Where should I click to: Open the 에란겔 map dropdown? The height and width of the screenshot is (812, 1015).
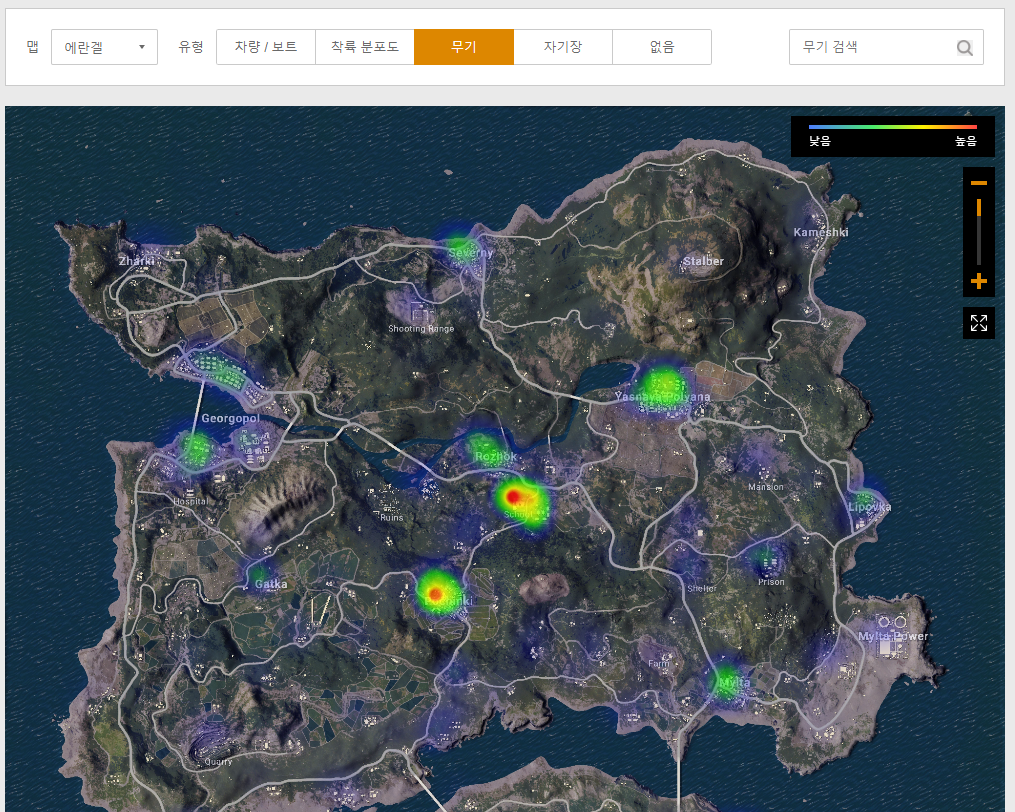104,47
